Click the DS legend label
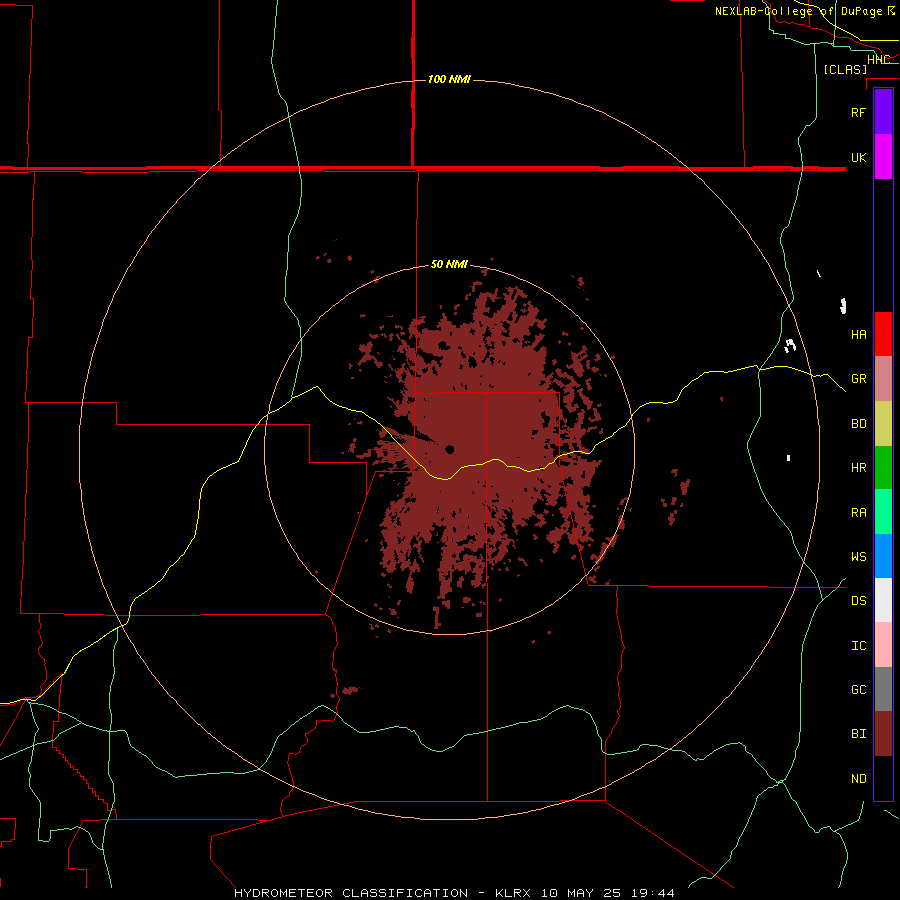The width and height of the screenshot is (900, 900). 858,601
